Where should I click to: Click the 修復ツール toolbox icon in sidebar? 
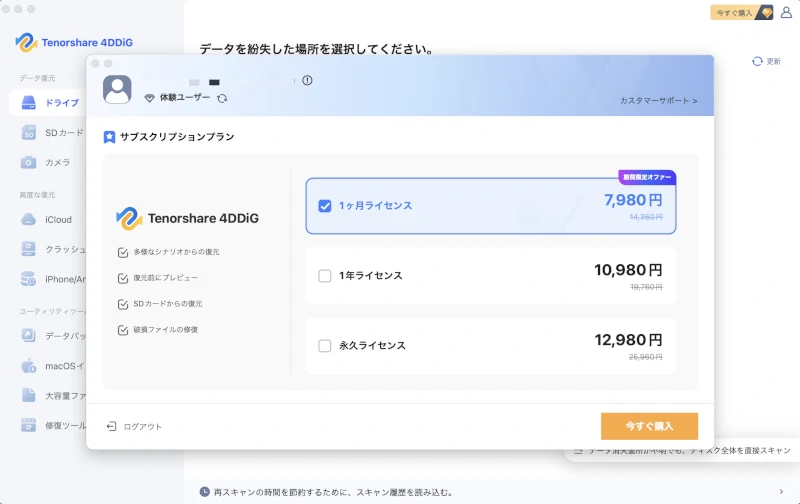click(29, 425)
